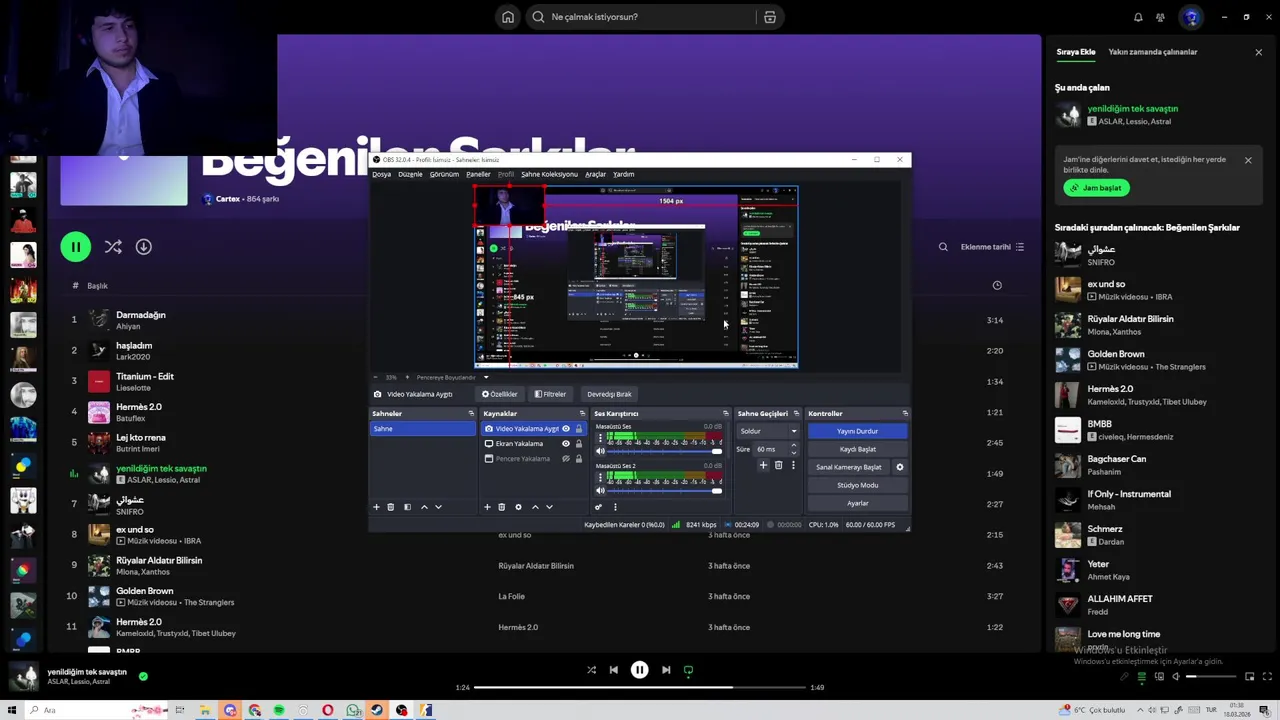1280x720 pixels.
Task: Pause the Beğenilen Şarkılar playlist with the big green button
Action: (x=75, y=247)
